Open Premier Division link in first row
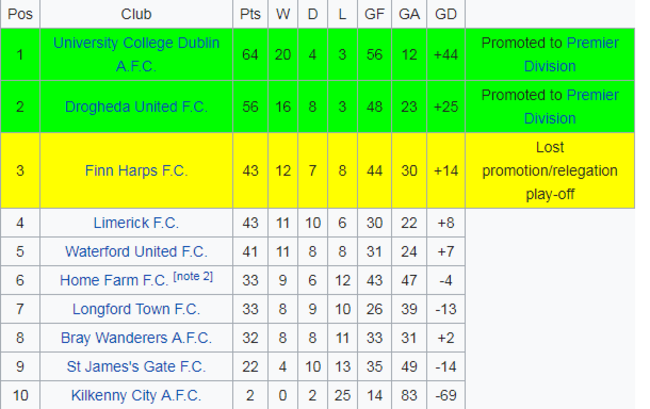This screenshot has width=650, height=409. tap(592, 43)
